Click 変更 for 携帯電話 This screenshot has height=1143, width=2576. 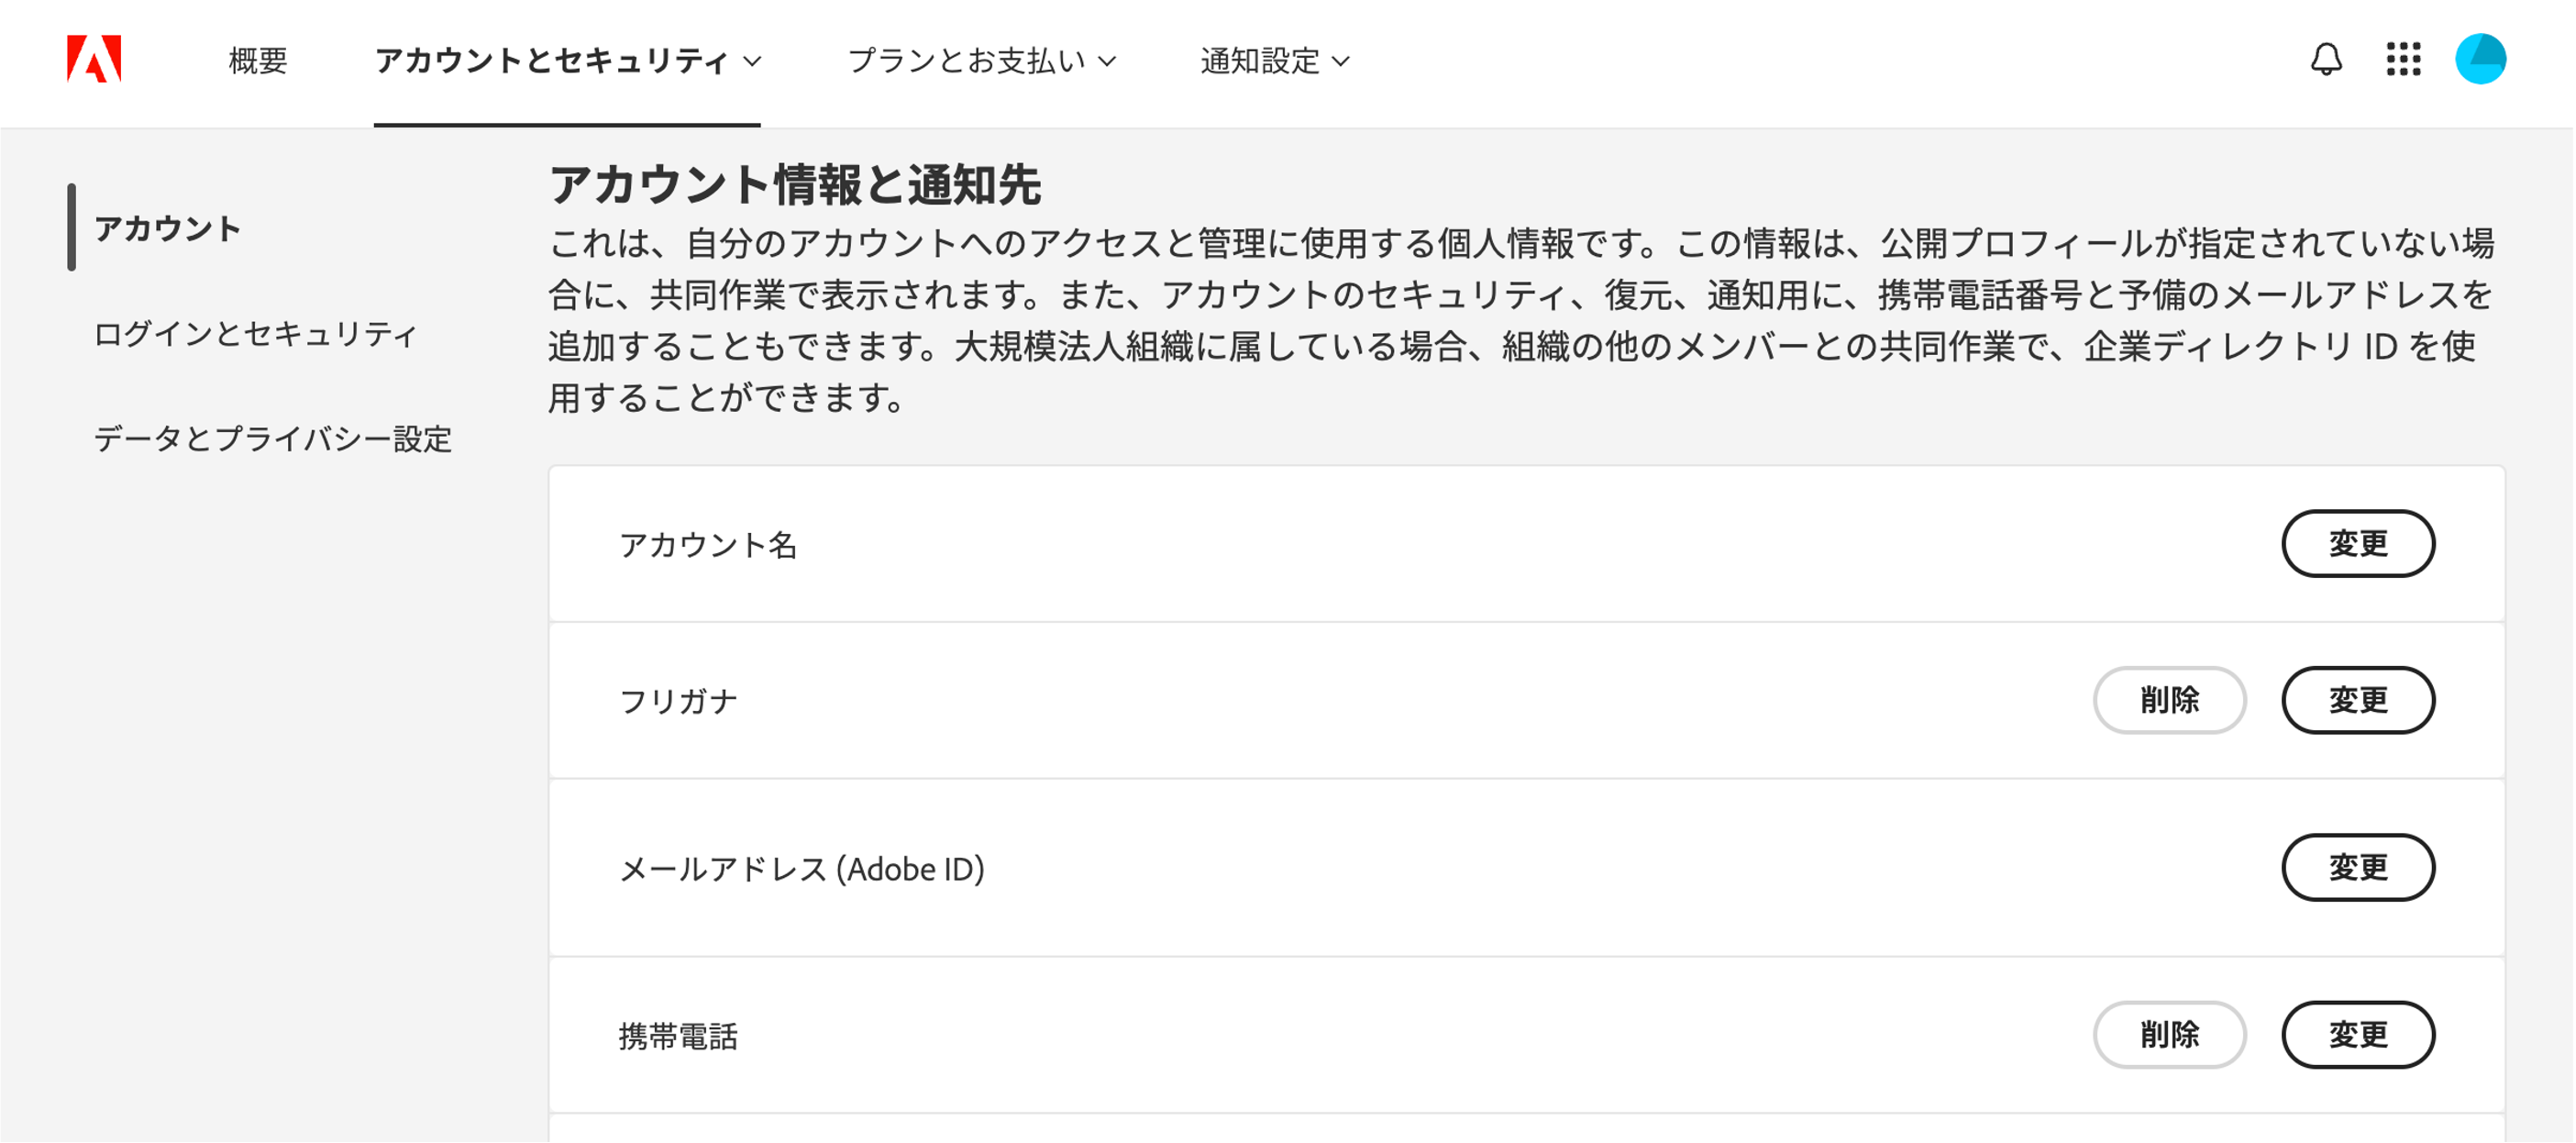tap(2357, 1034)
